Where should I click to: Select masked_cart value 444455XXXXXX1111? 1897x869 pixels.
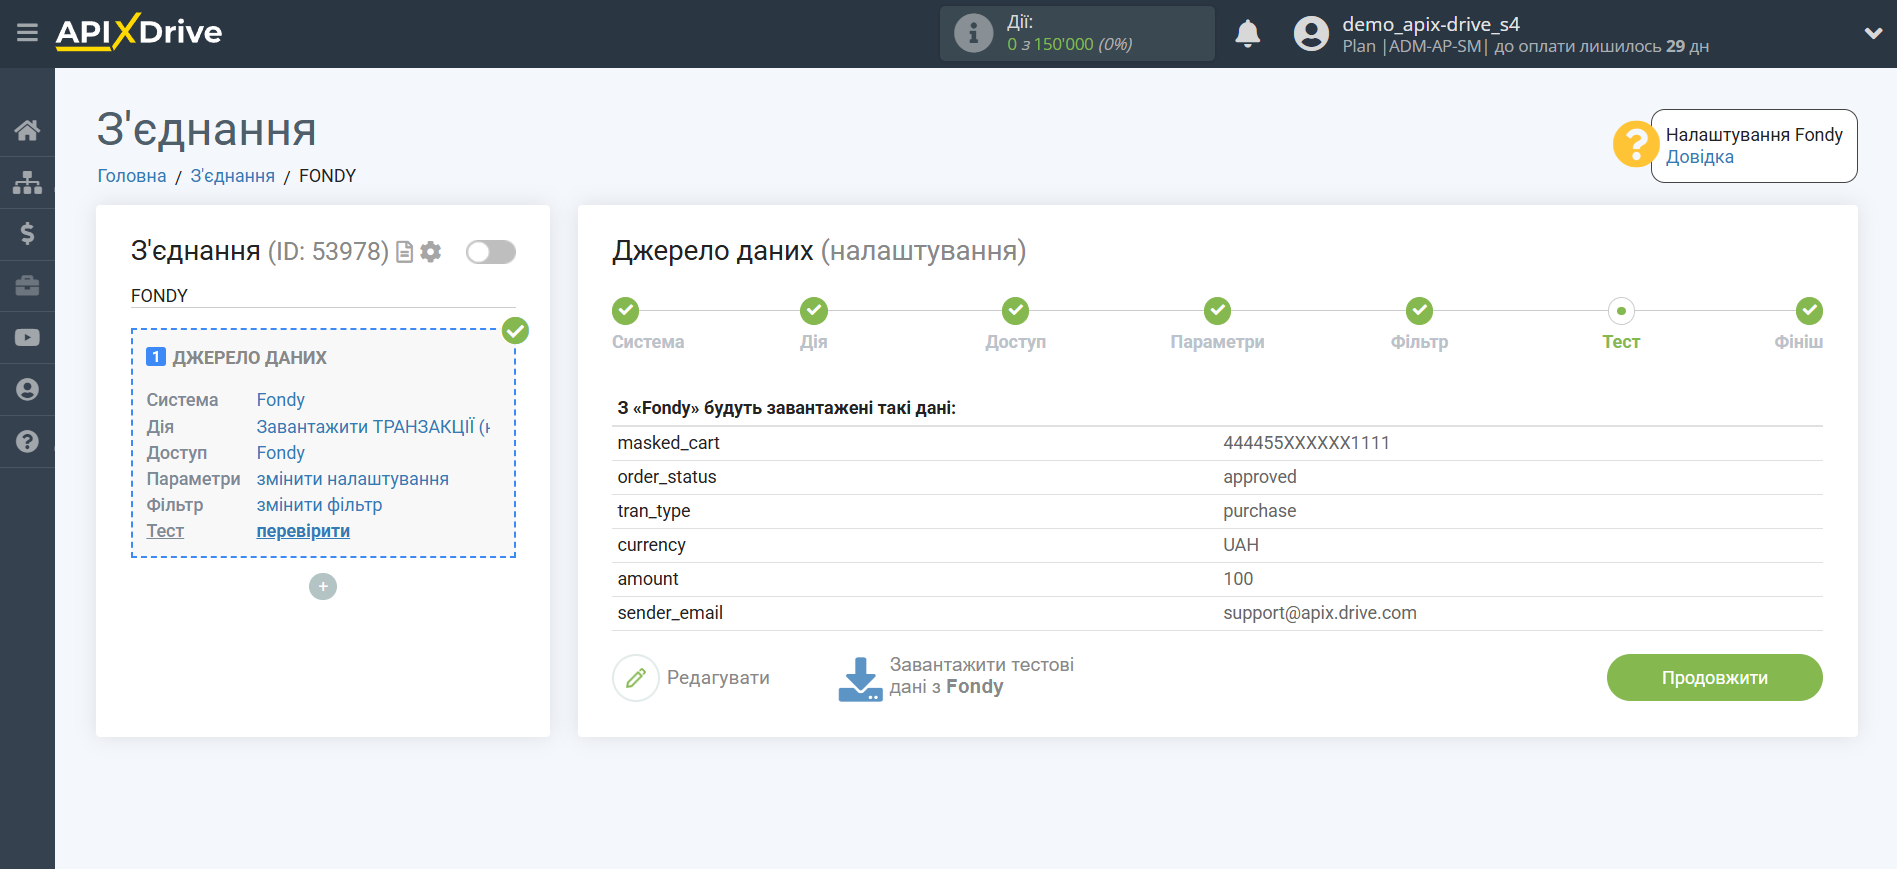point(1306,443)
